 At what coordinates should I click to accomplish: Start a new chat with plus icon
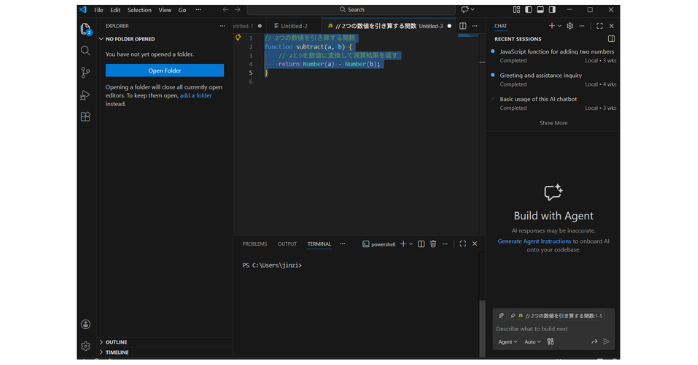click(x=552, y=26)
